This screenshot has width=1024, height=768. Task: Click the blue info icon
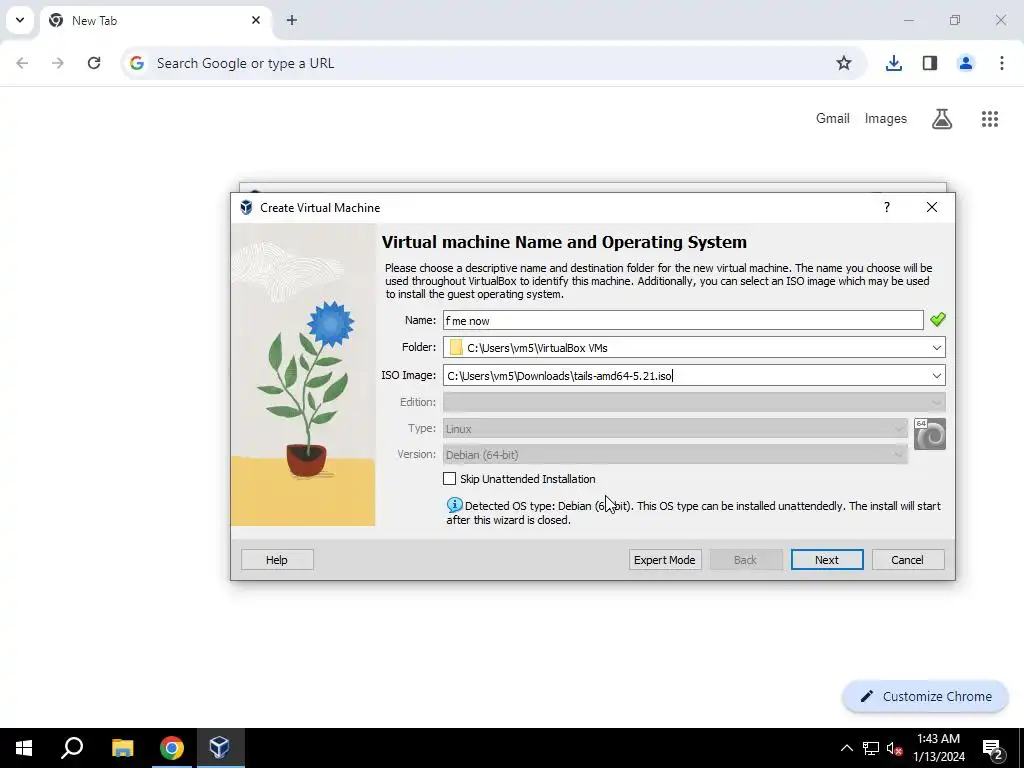[x=455, y=505]
